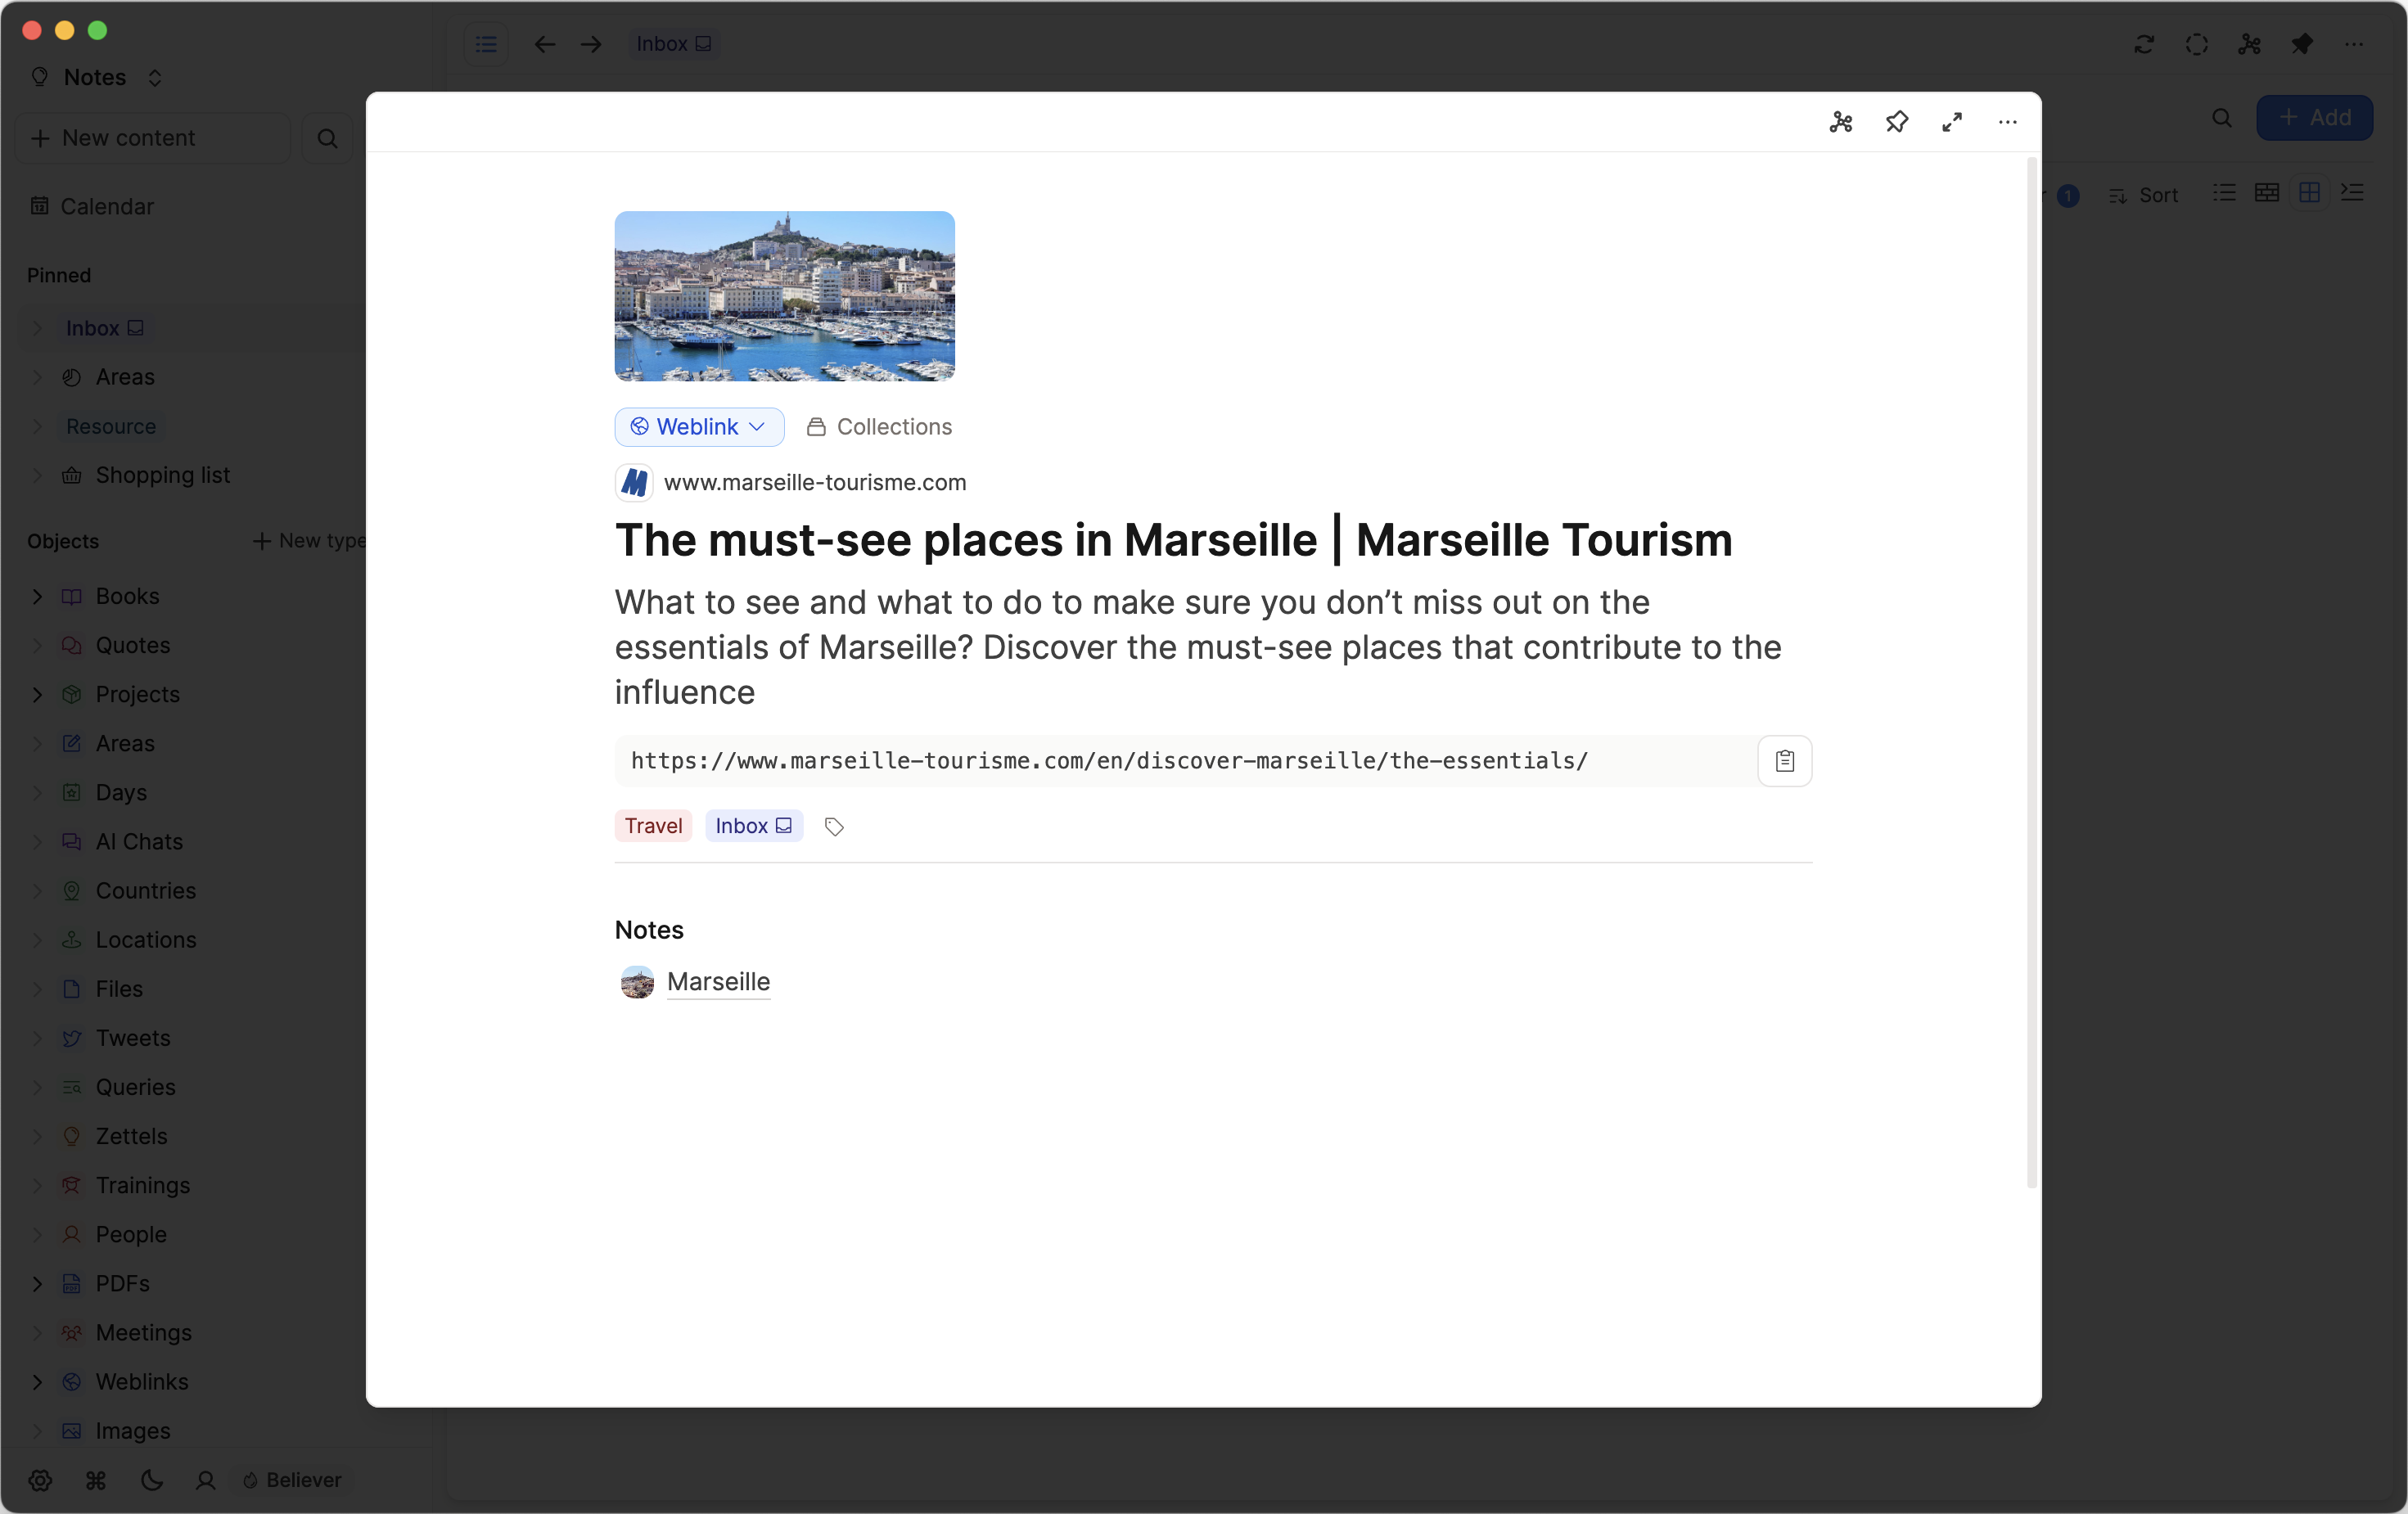Expand the PDFs tree chevron

(37, 1283)
